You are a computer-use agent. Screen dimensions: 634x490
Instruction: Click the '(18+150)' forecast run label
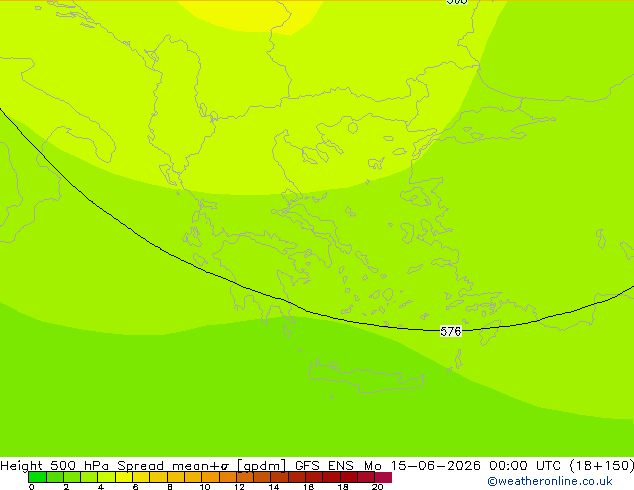602,466
